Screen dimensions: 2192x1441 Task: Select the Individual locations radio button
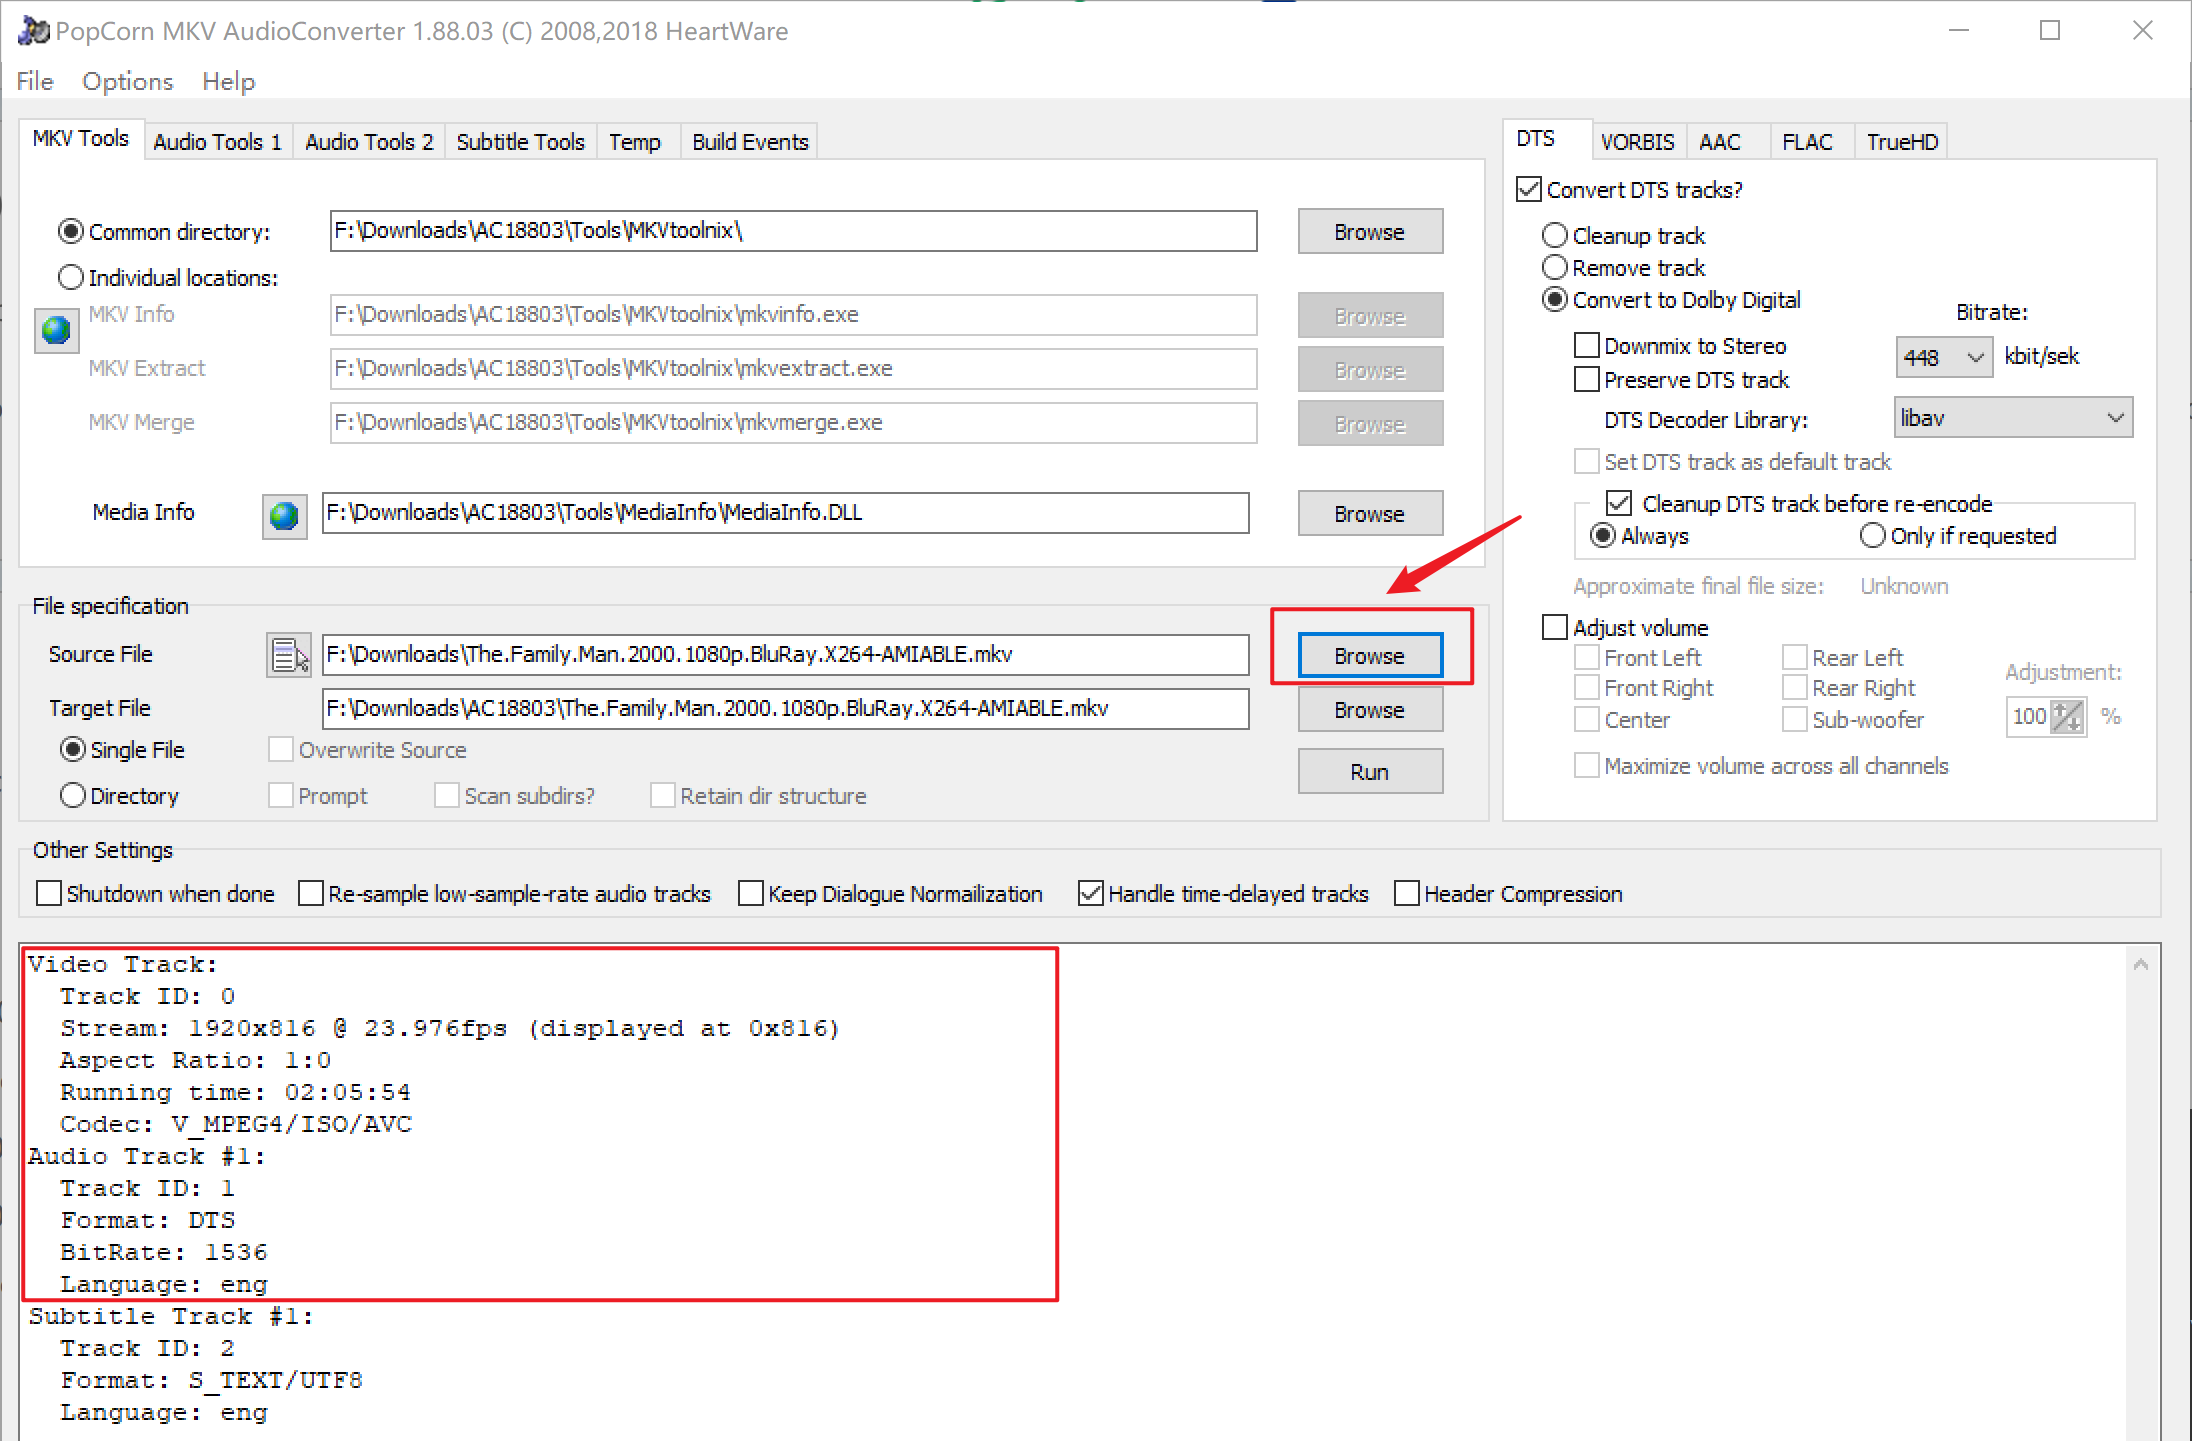(71, 278)
